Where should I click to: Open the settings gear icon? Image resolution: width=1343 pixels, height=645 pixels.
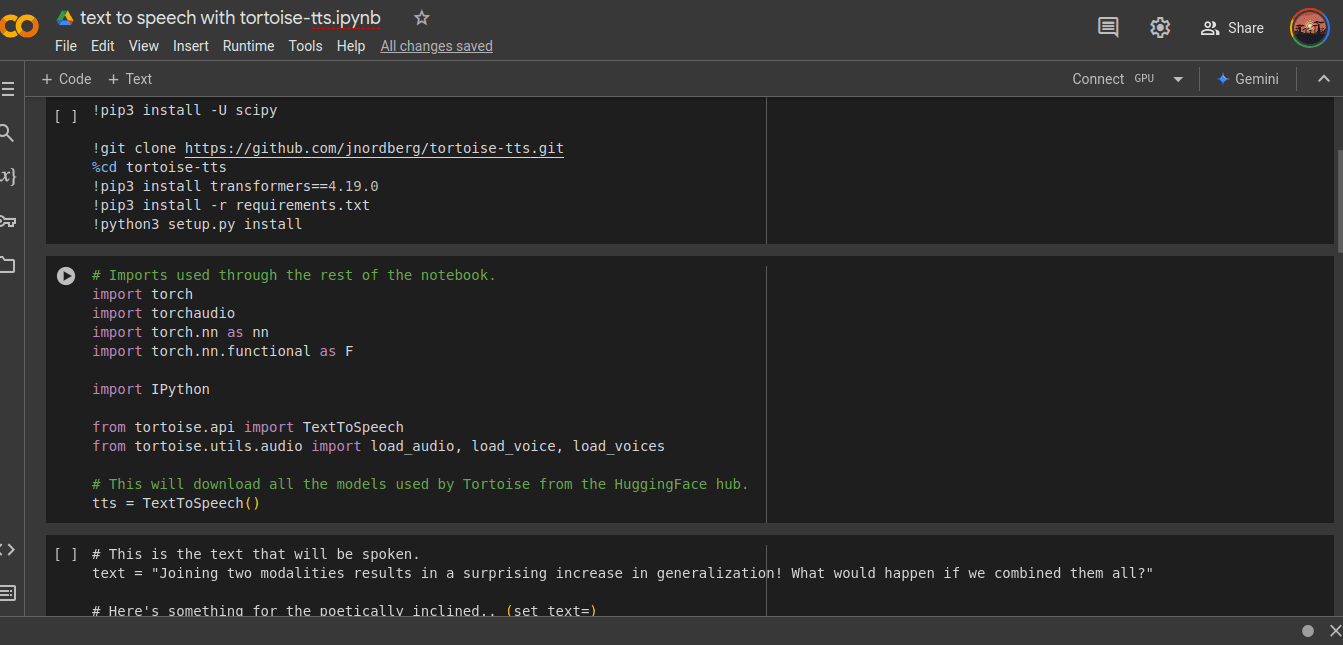1160,27
